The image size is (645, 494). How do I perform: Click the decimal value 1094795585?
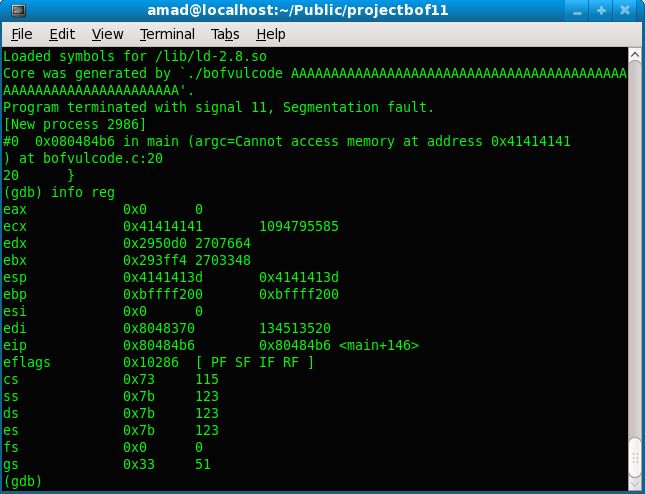299,227
